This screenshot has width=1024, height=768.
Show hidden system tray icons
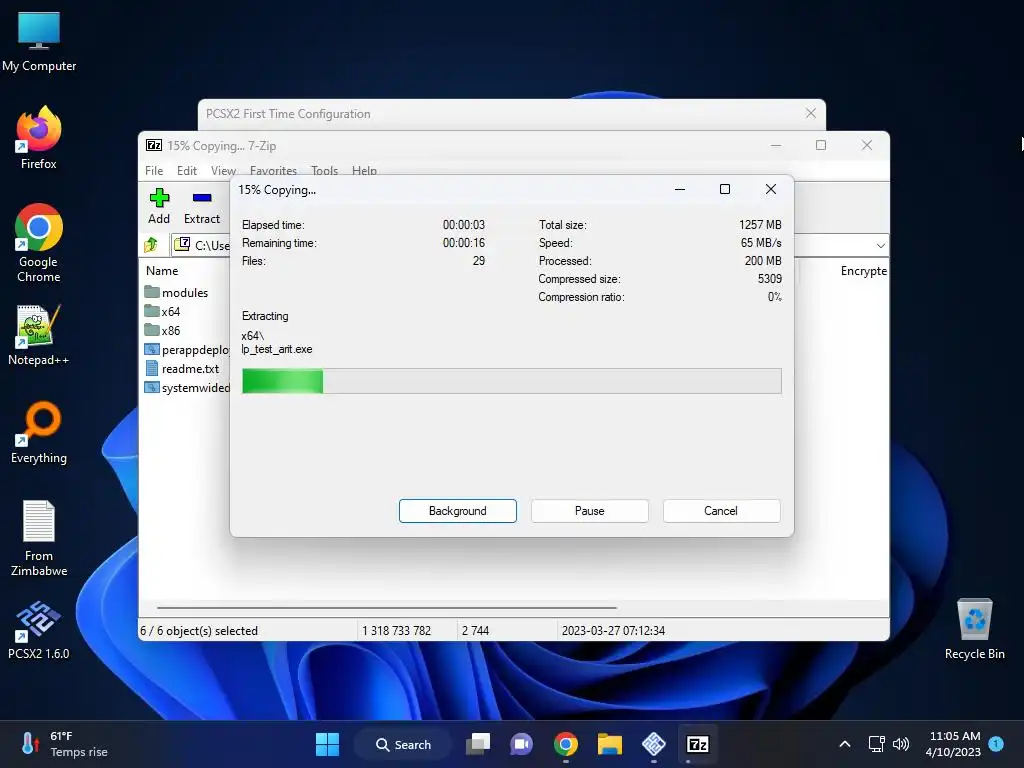pyautogui.click(x=844, y=744)
